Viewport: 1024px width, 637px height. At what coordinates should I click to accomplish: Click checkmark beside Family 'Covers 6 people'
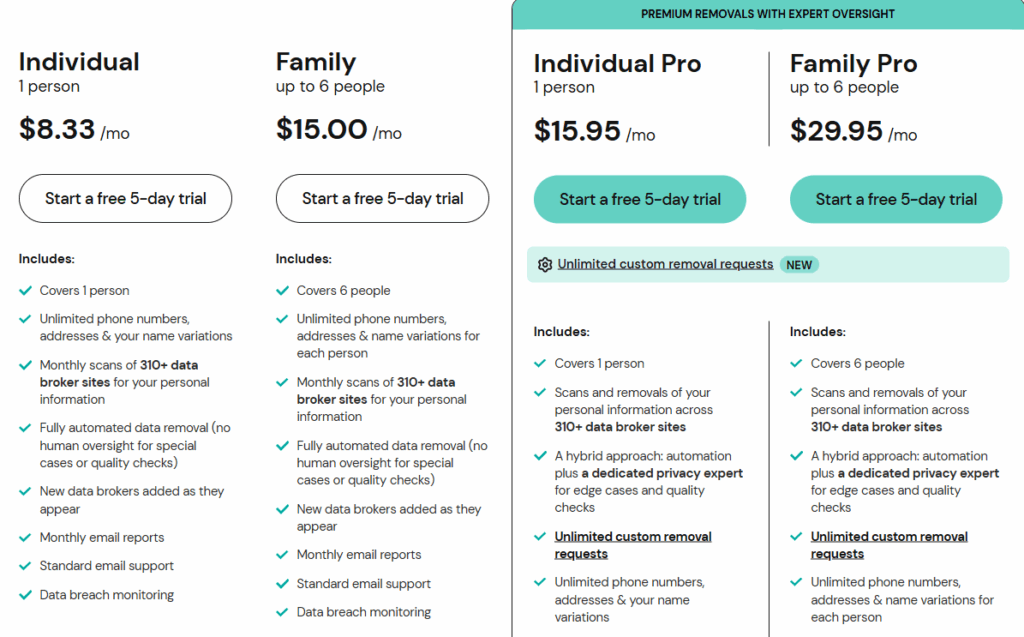click(282, 291)
